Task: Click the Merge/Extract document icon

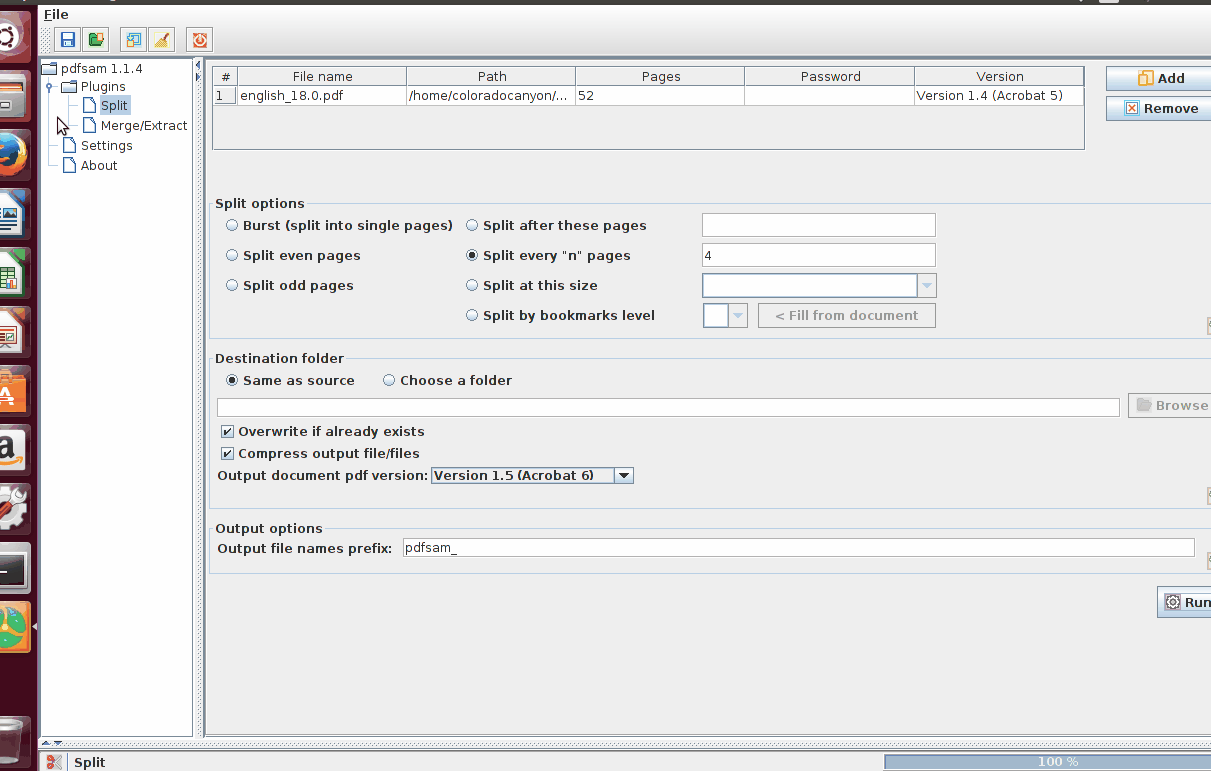Action: coord(90,125)
